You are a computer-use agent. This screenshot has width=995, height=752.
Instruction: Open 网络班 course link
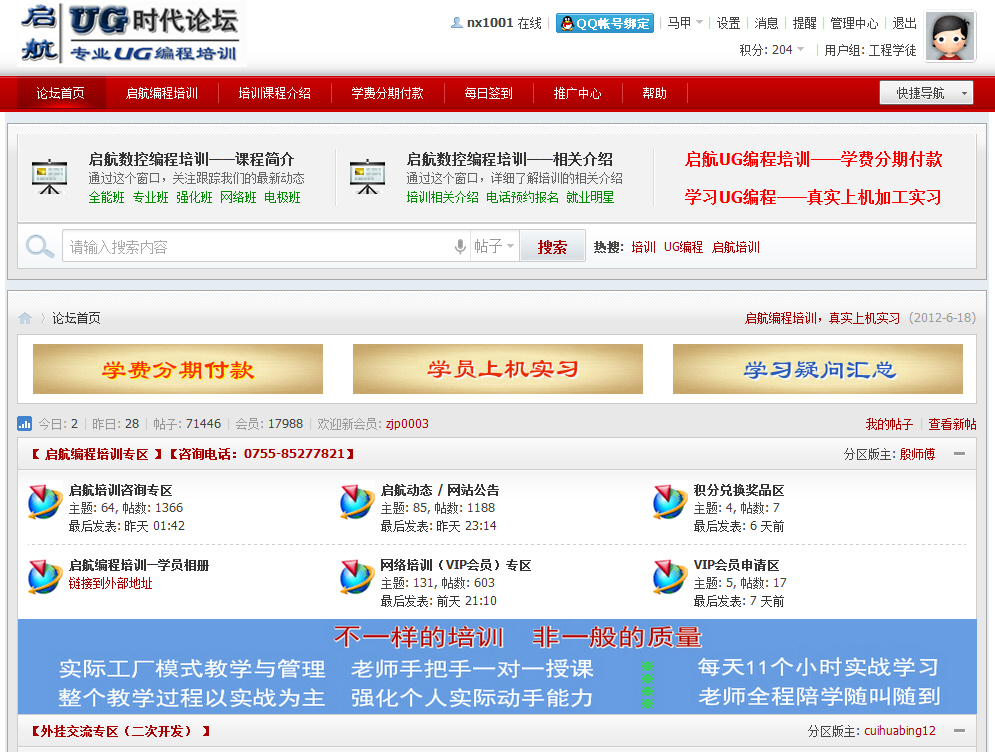(238, 197)
